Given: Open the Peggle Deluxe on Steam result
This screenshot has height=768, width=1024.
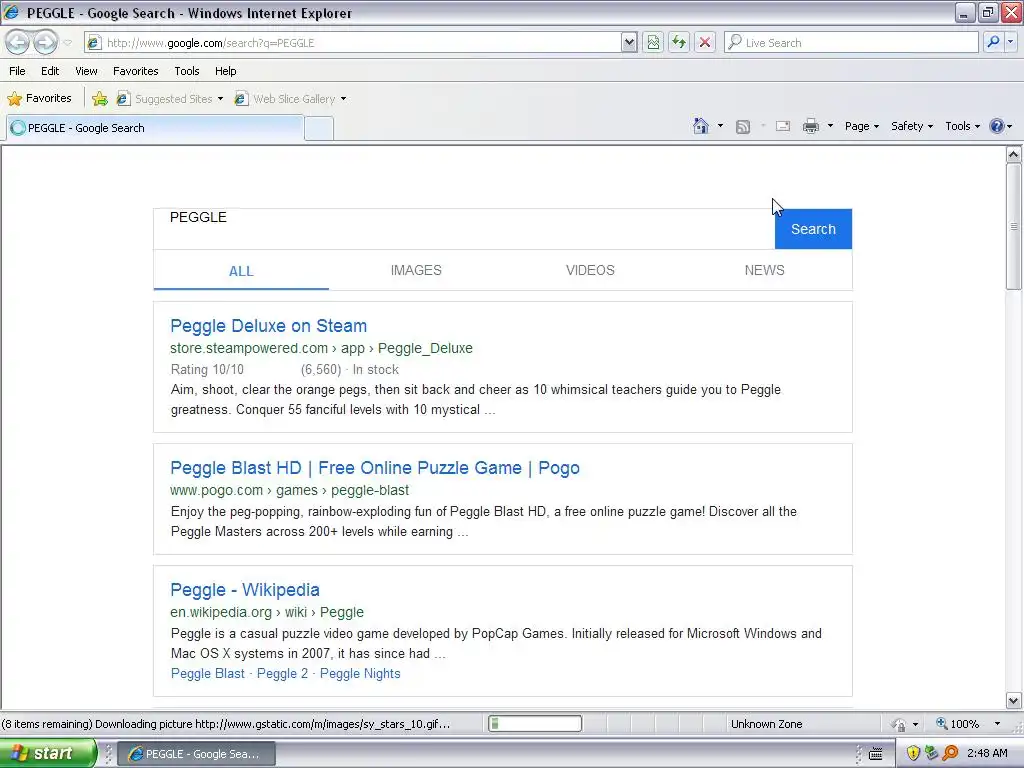Looking at the screenshot, I should click(x=268, y=326).
